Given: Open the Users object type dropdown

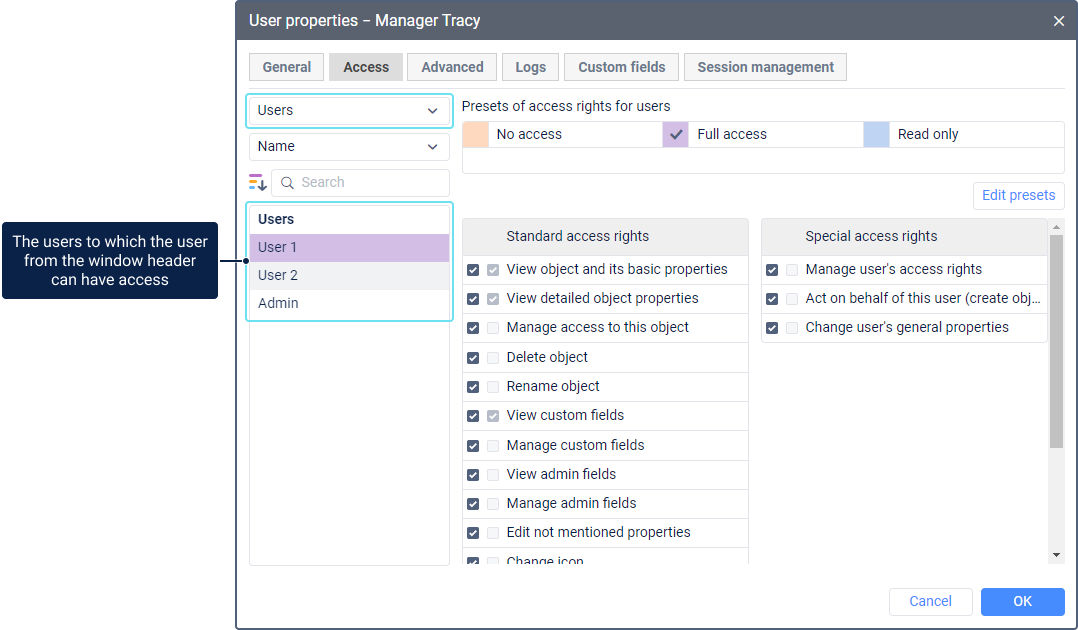Looking at the screenshot, I should click(x=349, y=111).
